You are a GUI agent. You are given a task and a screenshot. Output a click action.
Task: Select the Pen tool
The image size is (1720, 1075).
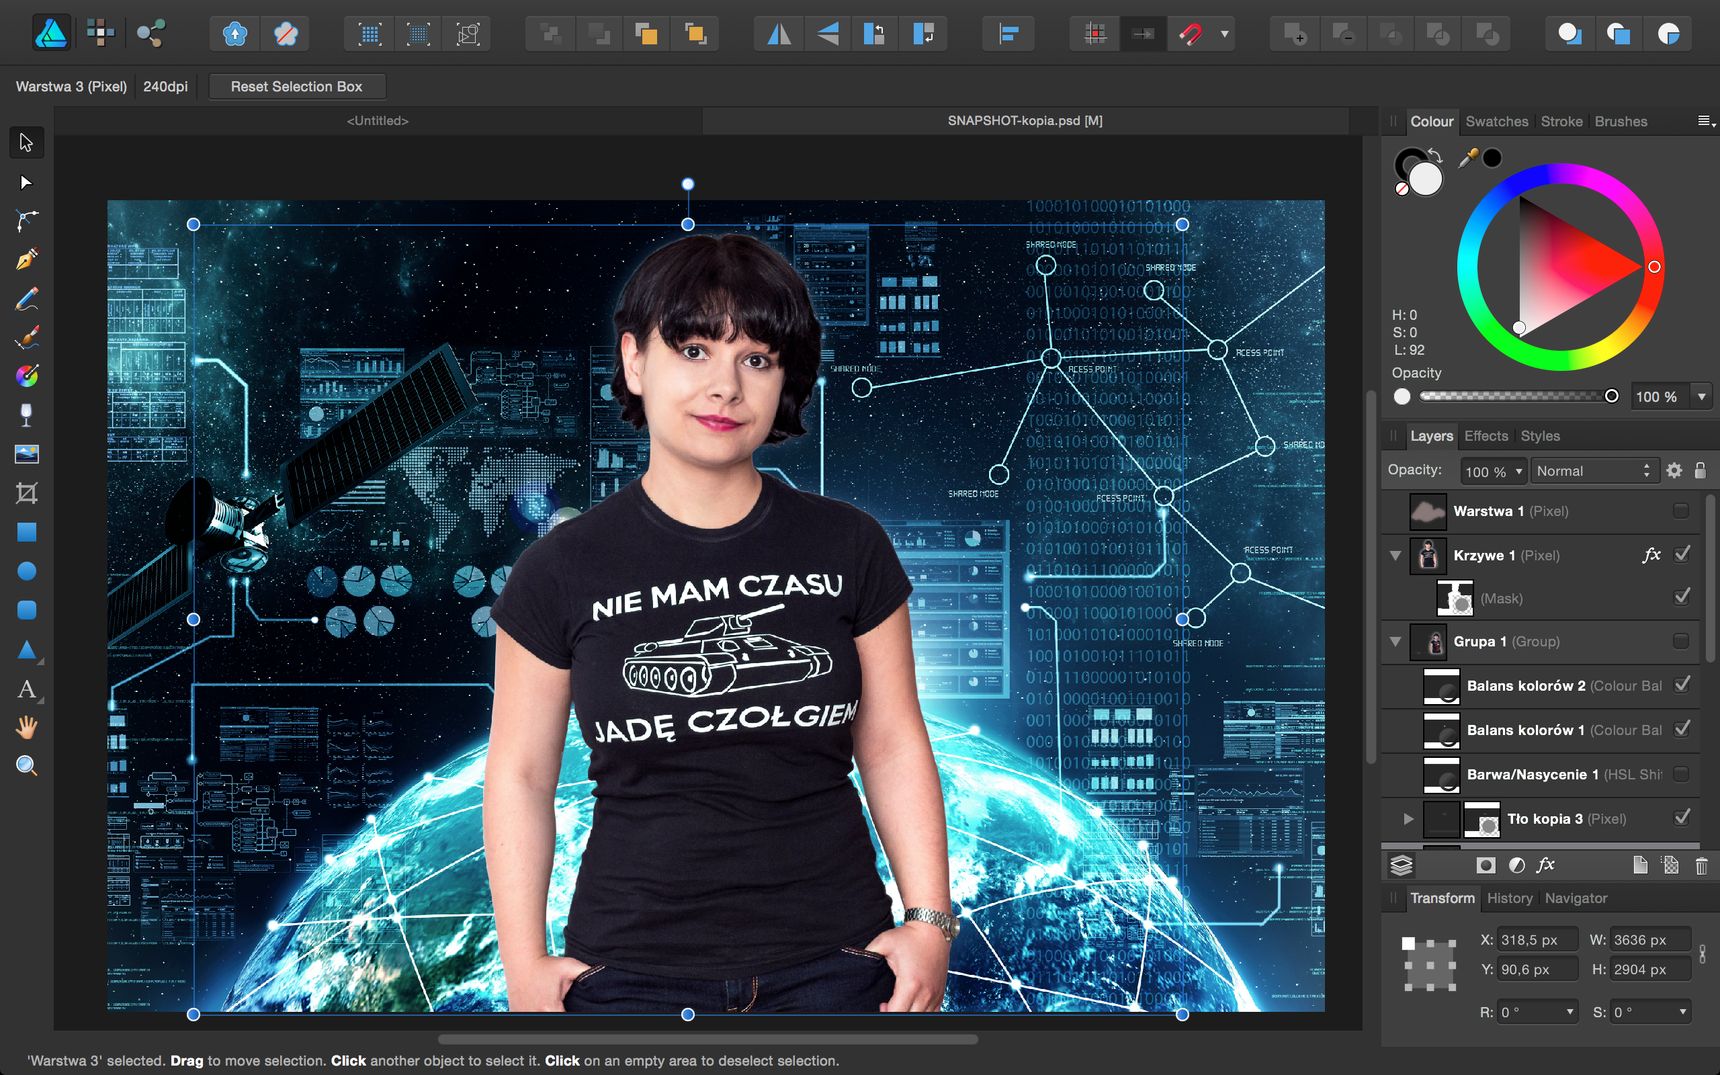26,260
